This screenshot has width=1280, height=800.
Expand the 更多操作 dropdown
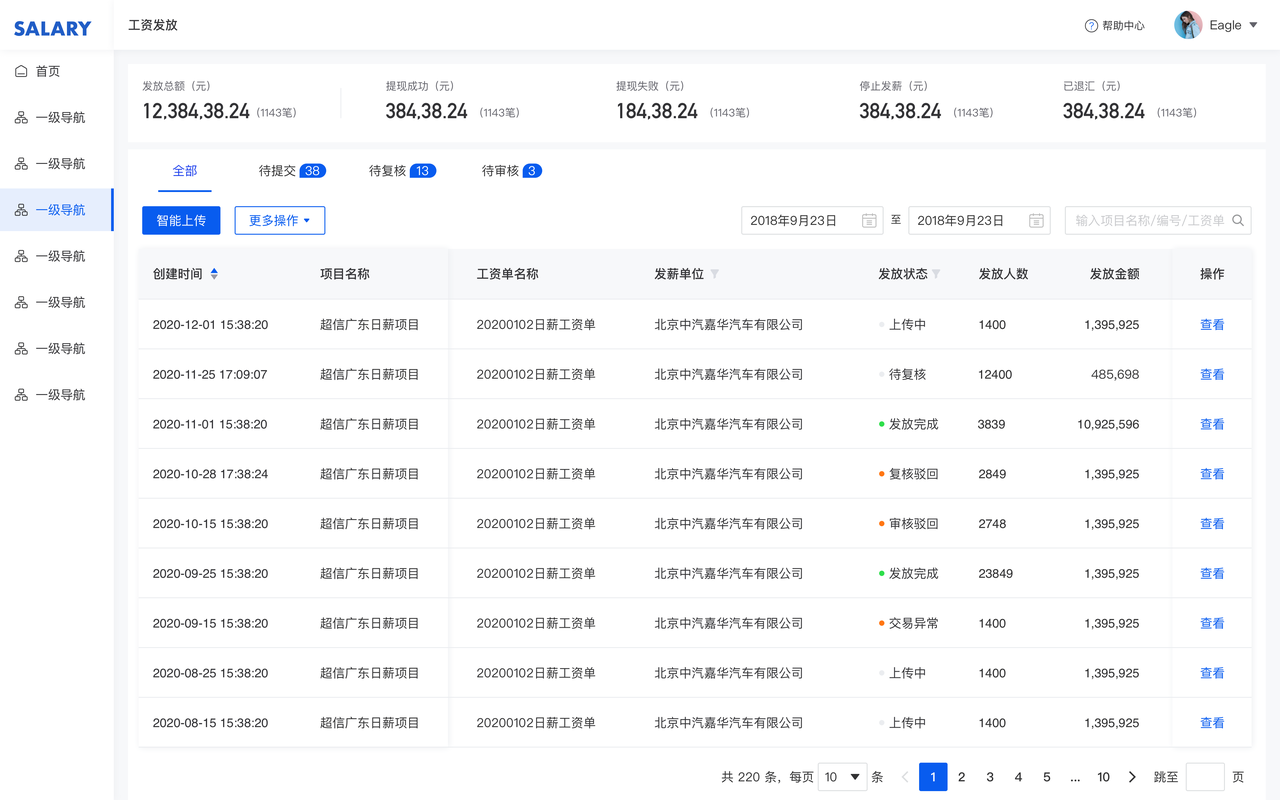[280, 221]
